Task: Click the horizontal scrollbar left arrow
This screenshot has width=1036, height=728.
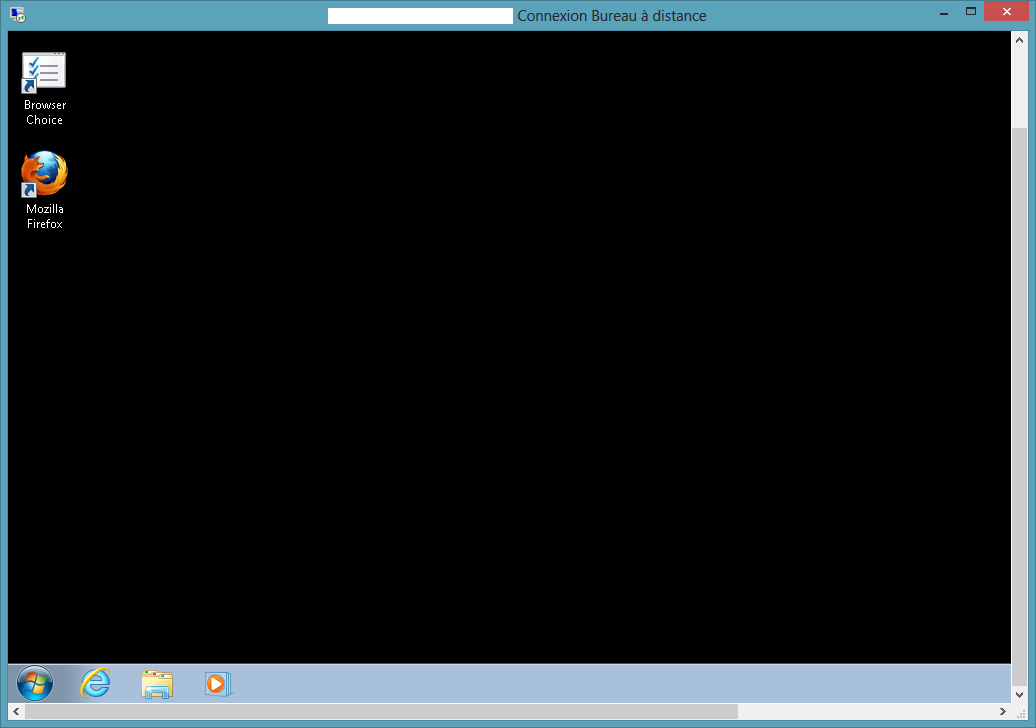Action: 16,712
